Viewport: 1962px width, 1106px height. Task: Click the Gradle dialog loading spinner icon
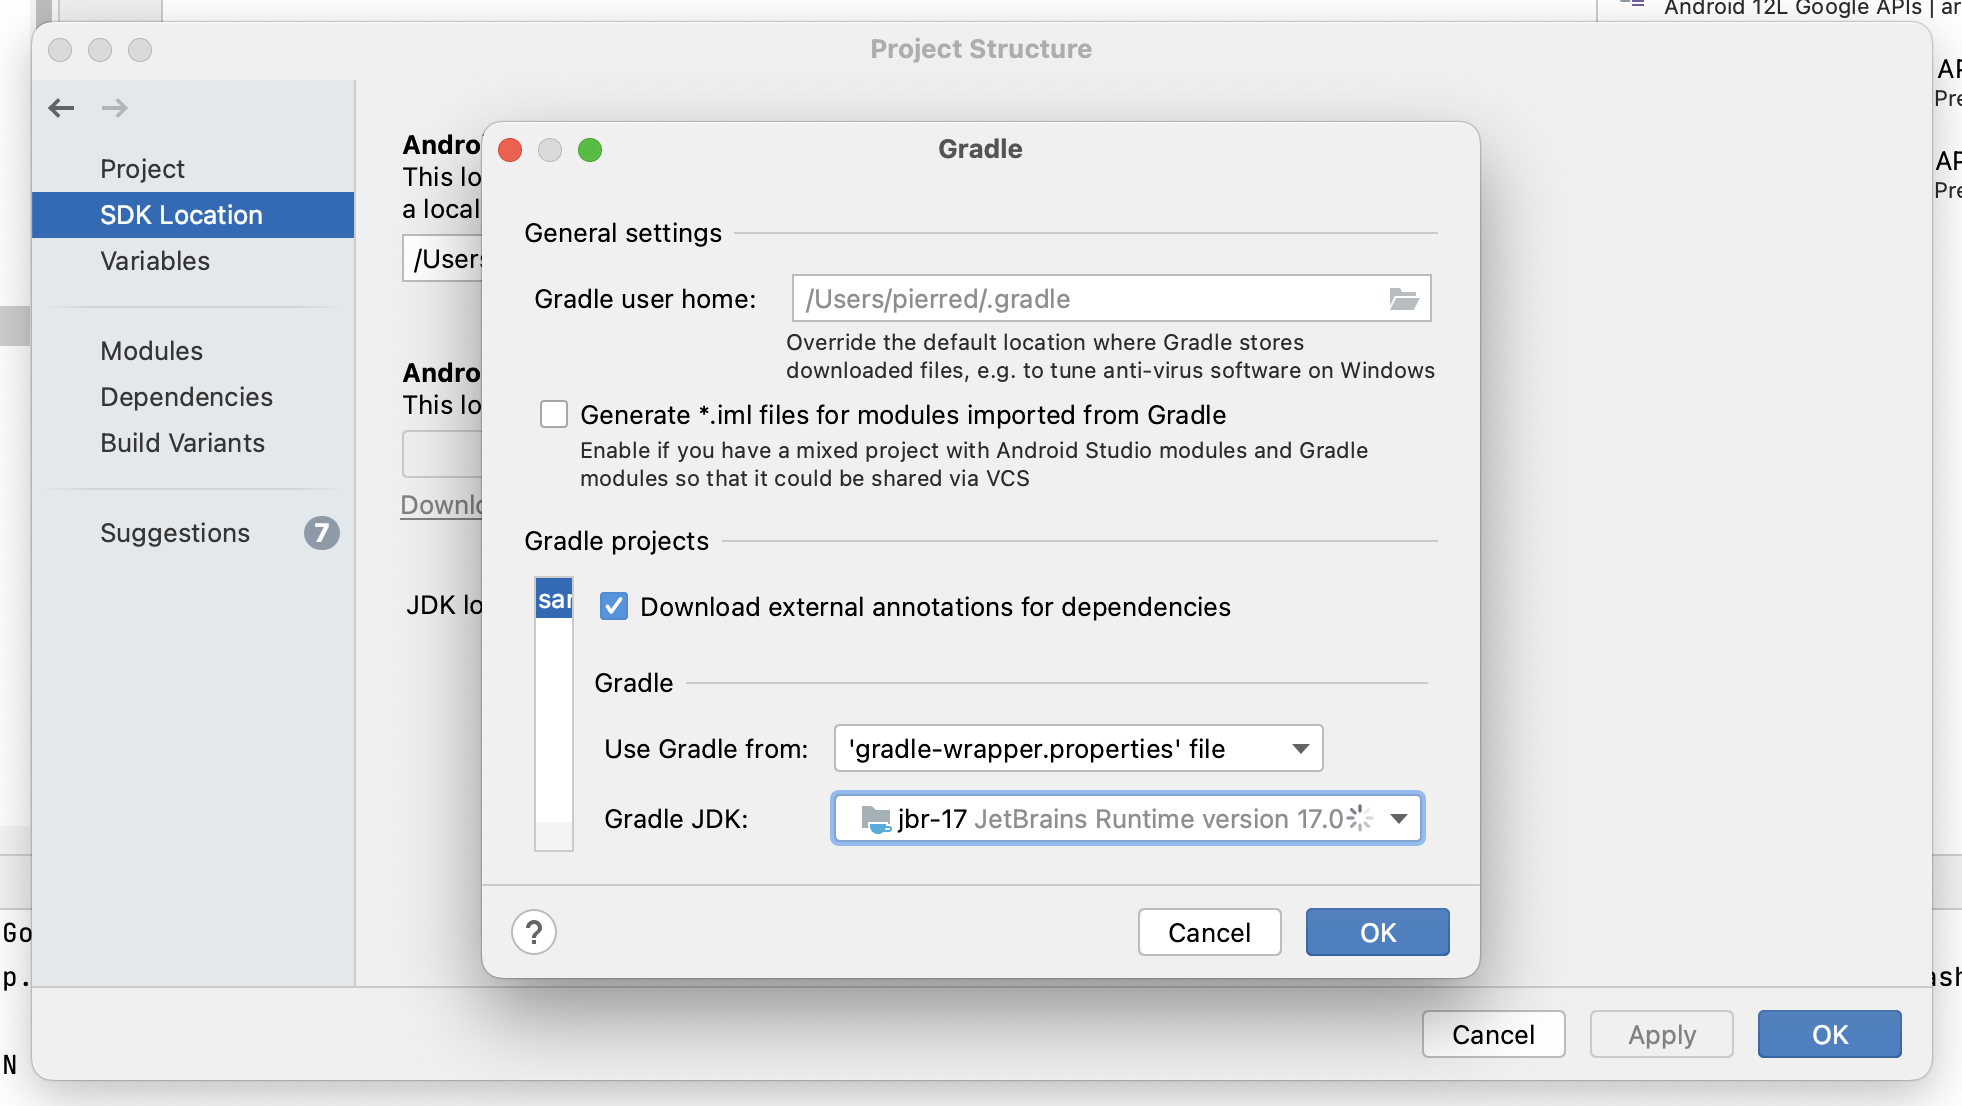(x=1357, y=818)
